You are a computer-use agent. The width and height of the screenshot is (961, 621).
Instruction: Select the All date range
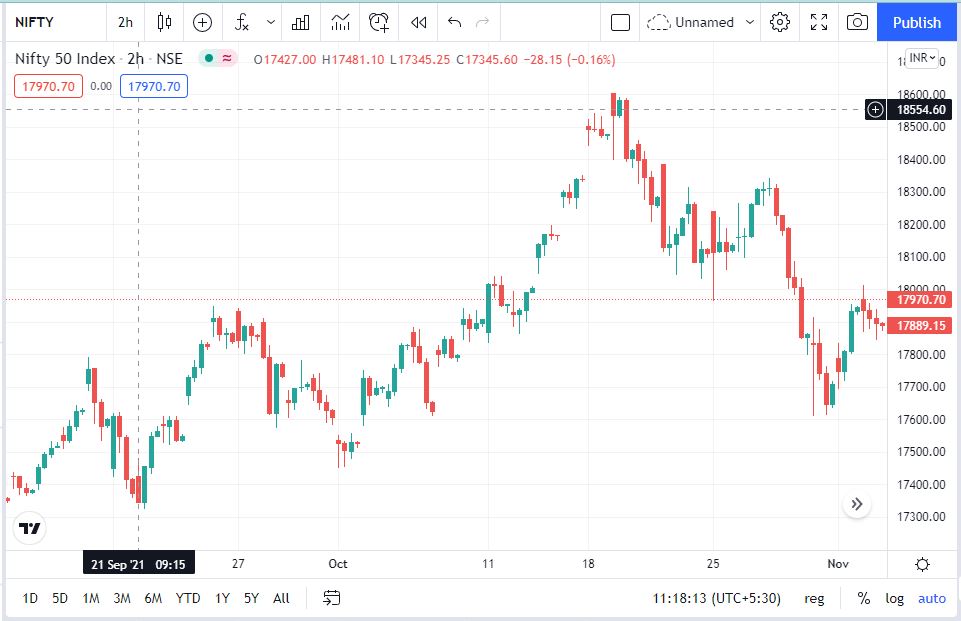pyautogui.click(x=281, y=598)
